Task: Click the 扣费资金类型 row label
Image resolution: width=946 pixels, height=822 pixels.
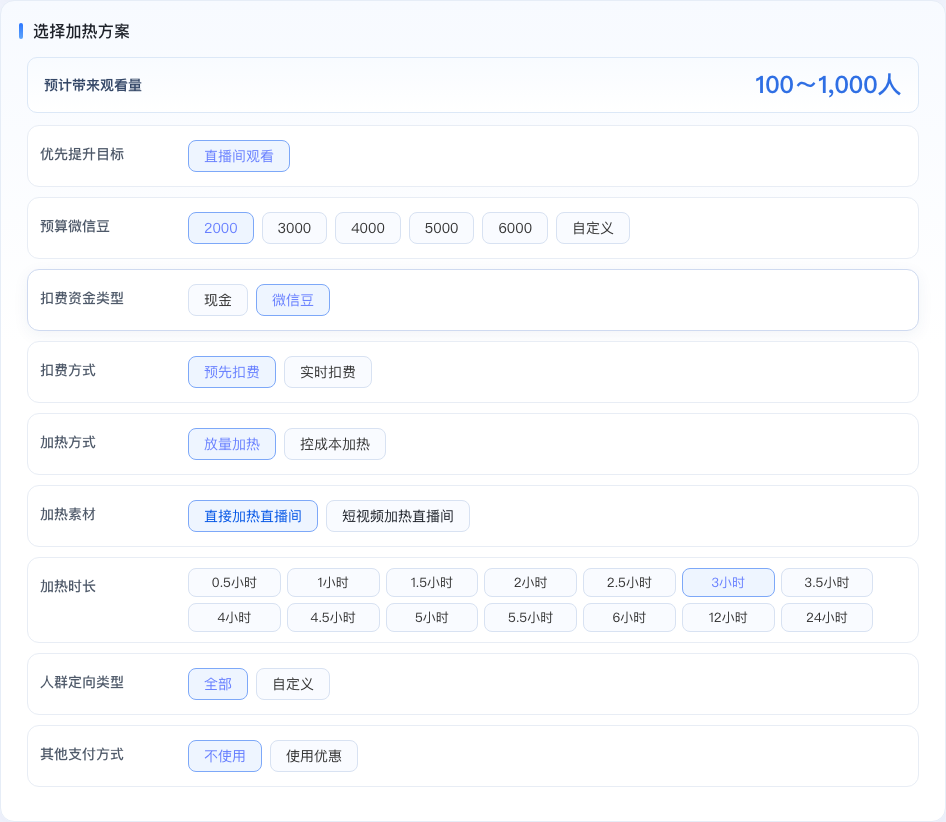Action: [x=82, y=298]
